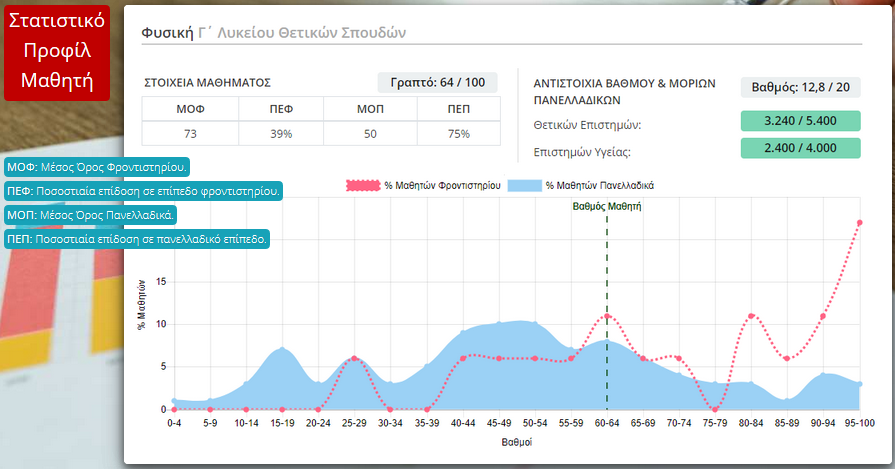Screen dimensions: 895x469
Task: Click the pink data point at 80-84
Action: coord(751,316)
